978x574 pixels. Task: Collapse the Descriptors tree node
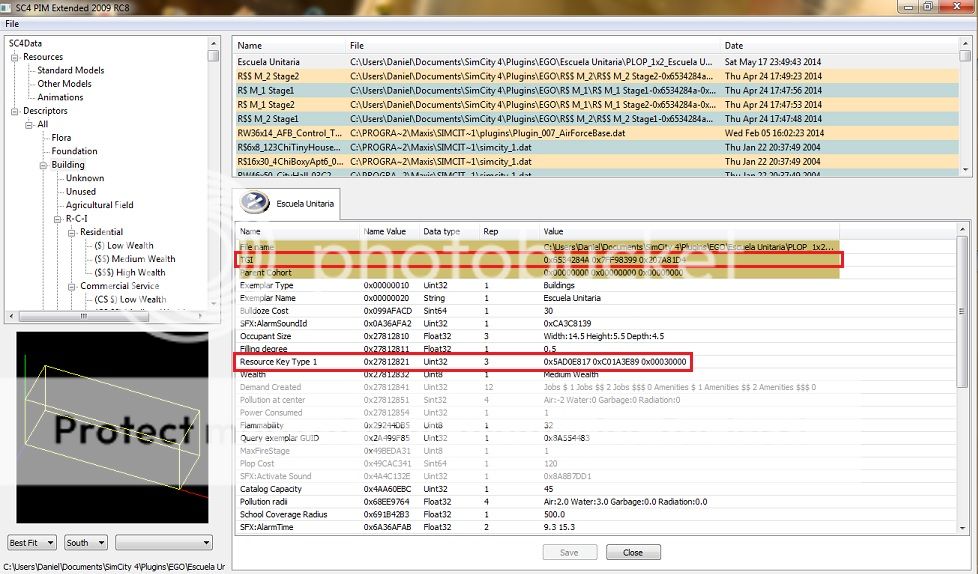pyautogui.click(x=15, y=111)
